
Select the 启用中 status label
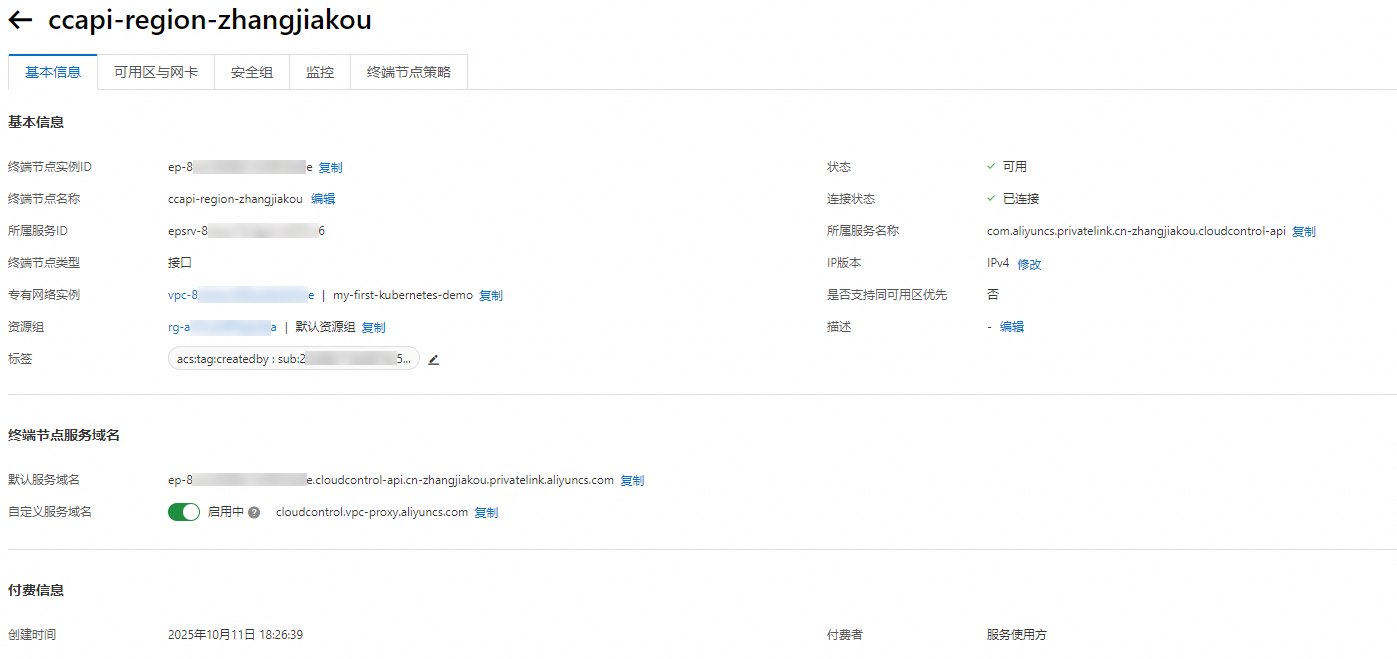tap(225, 512)
